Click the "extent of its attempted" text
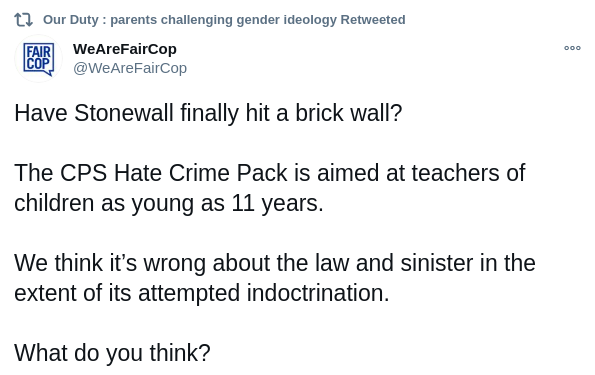Image resolution: width=595 pixels, height=375 pixels. tap(127, 293)
